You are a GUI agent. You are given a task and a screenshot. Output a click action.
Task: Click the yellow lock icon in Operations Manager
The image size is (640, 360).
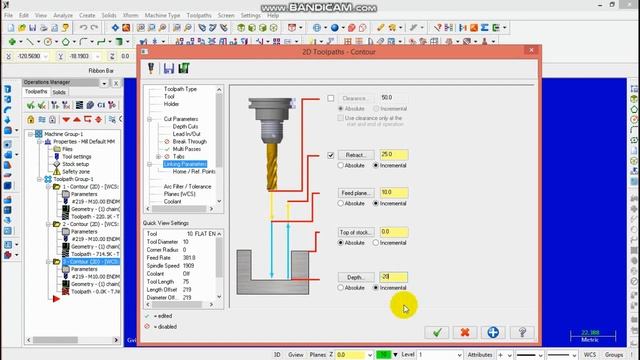(x=31, y=120)
